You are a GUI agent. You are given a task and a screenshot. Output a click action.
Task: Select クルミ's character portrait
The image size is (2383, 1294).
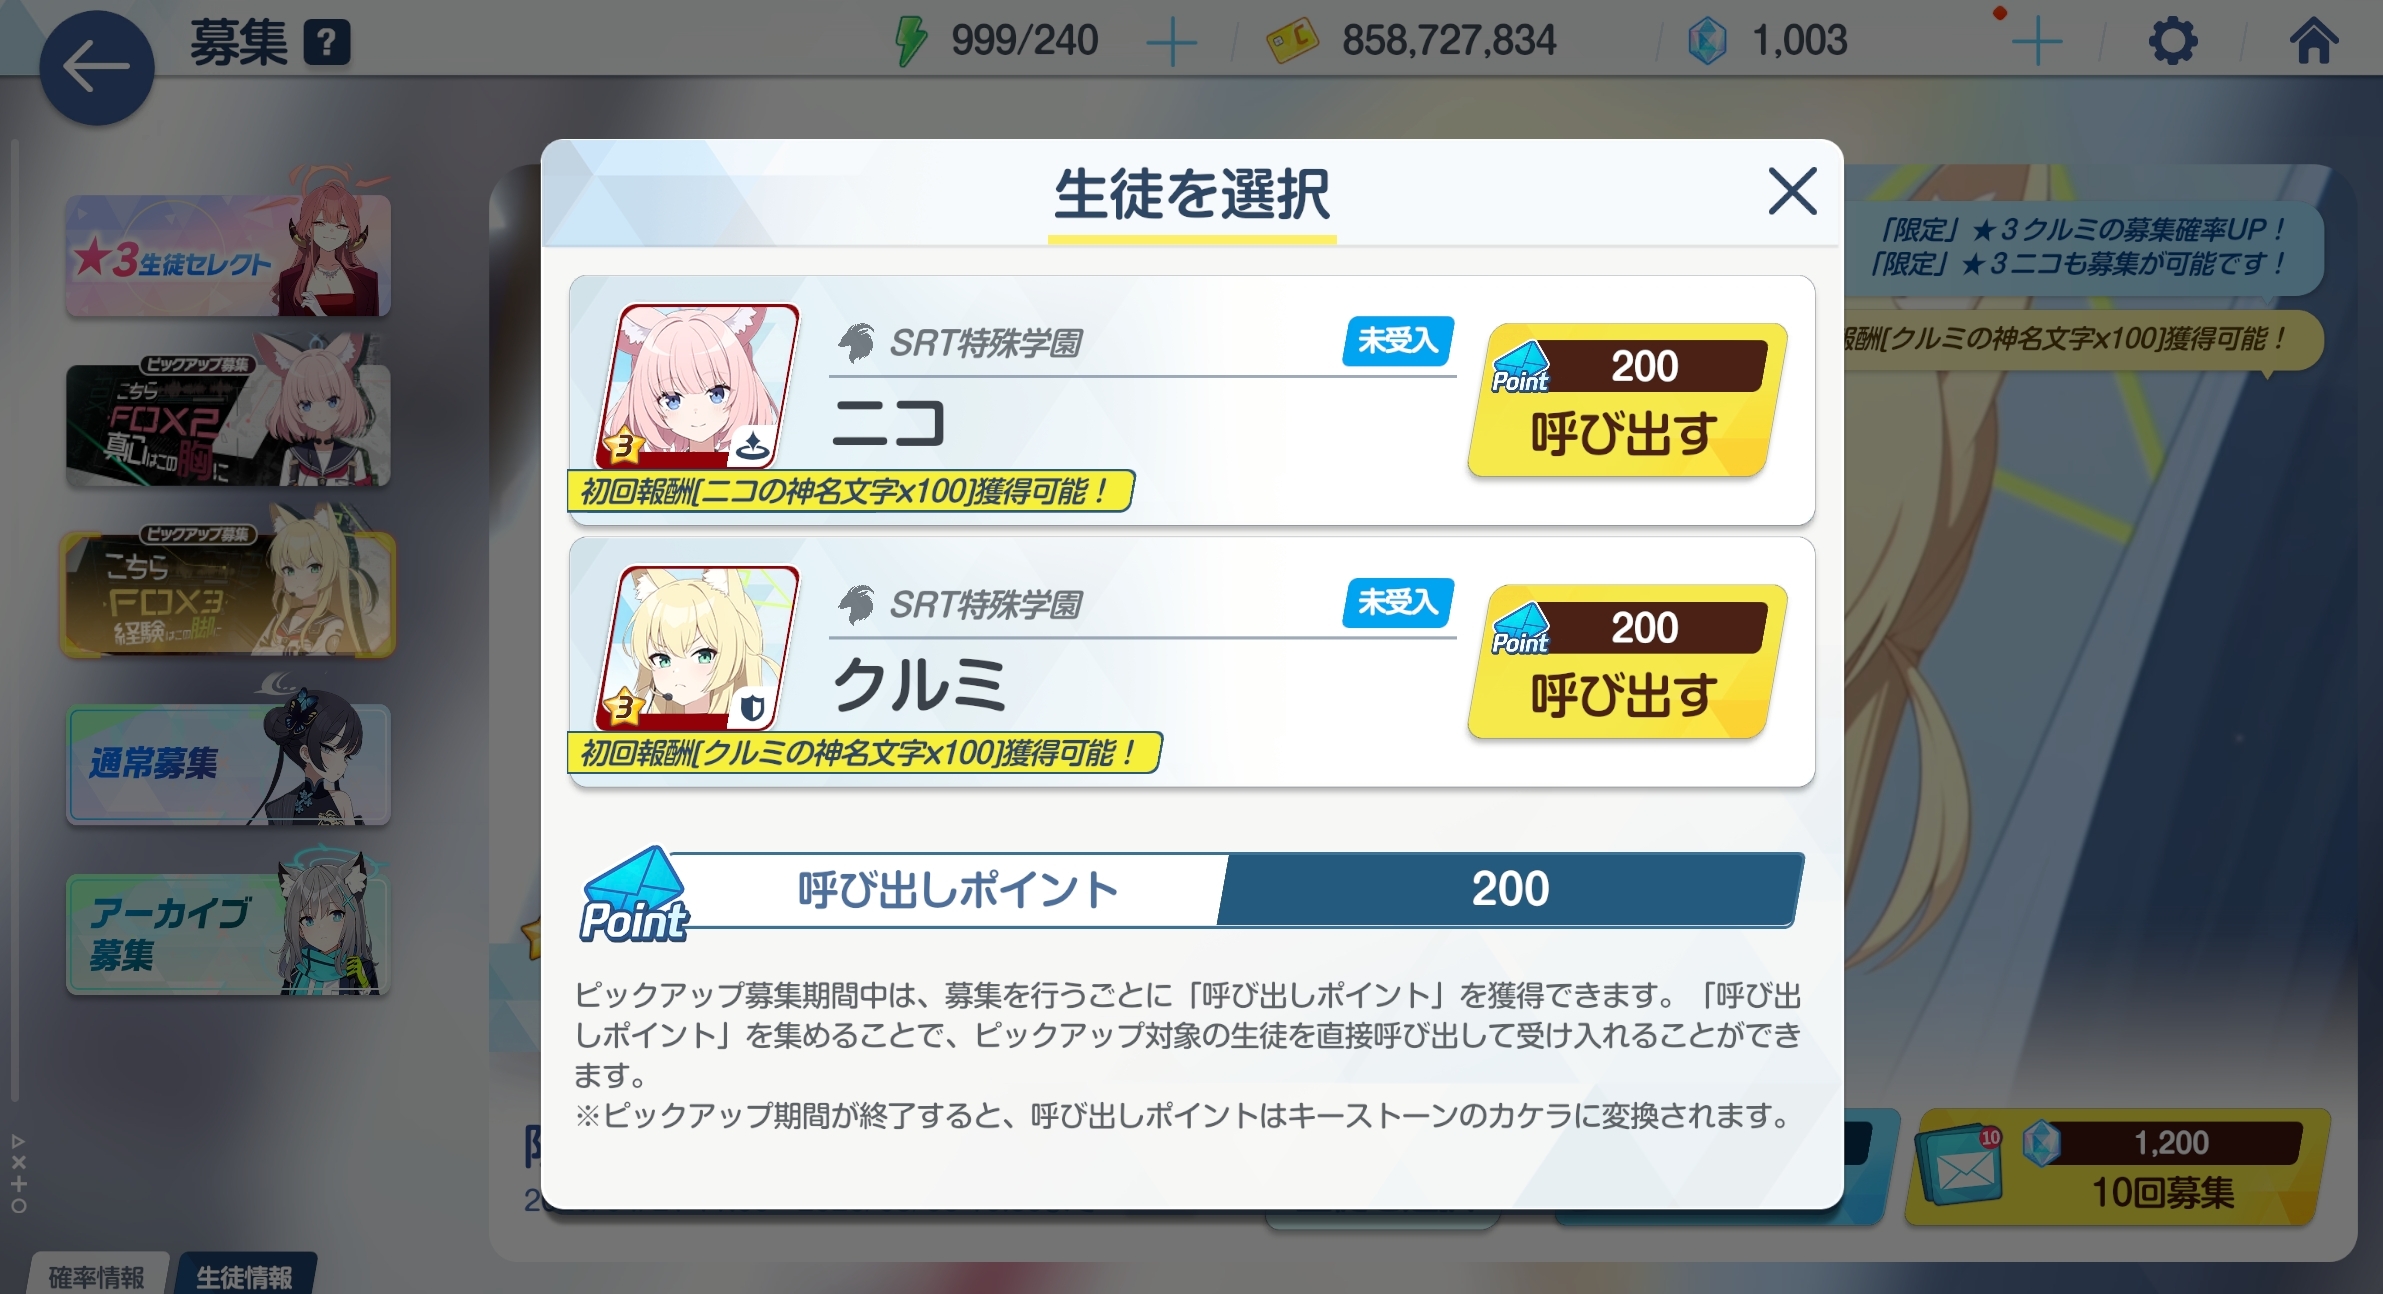point(698,648)
